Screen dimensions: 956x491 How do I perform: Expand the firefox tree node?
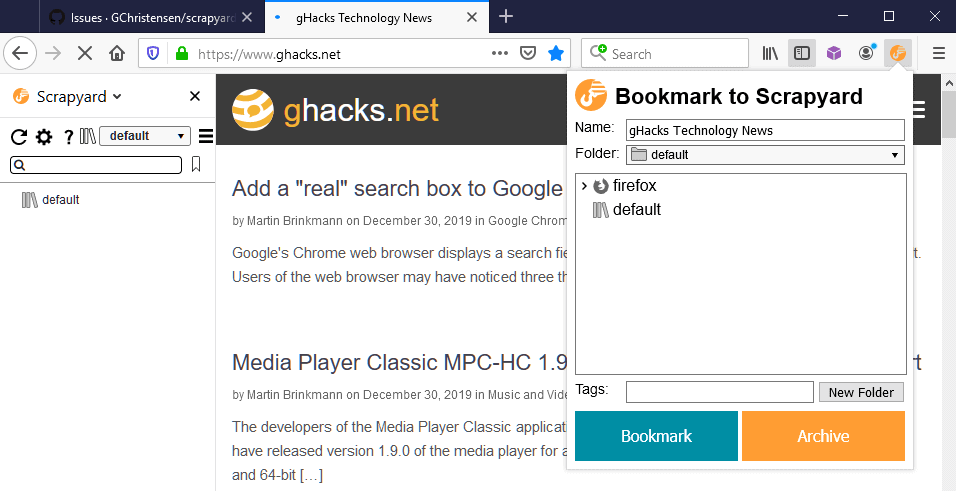tap(584, 185)
